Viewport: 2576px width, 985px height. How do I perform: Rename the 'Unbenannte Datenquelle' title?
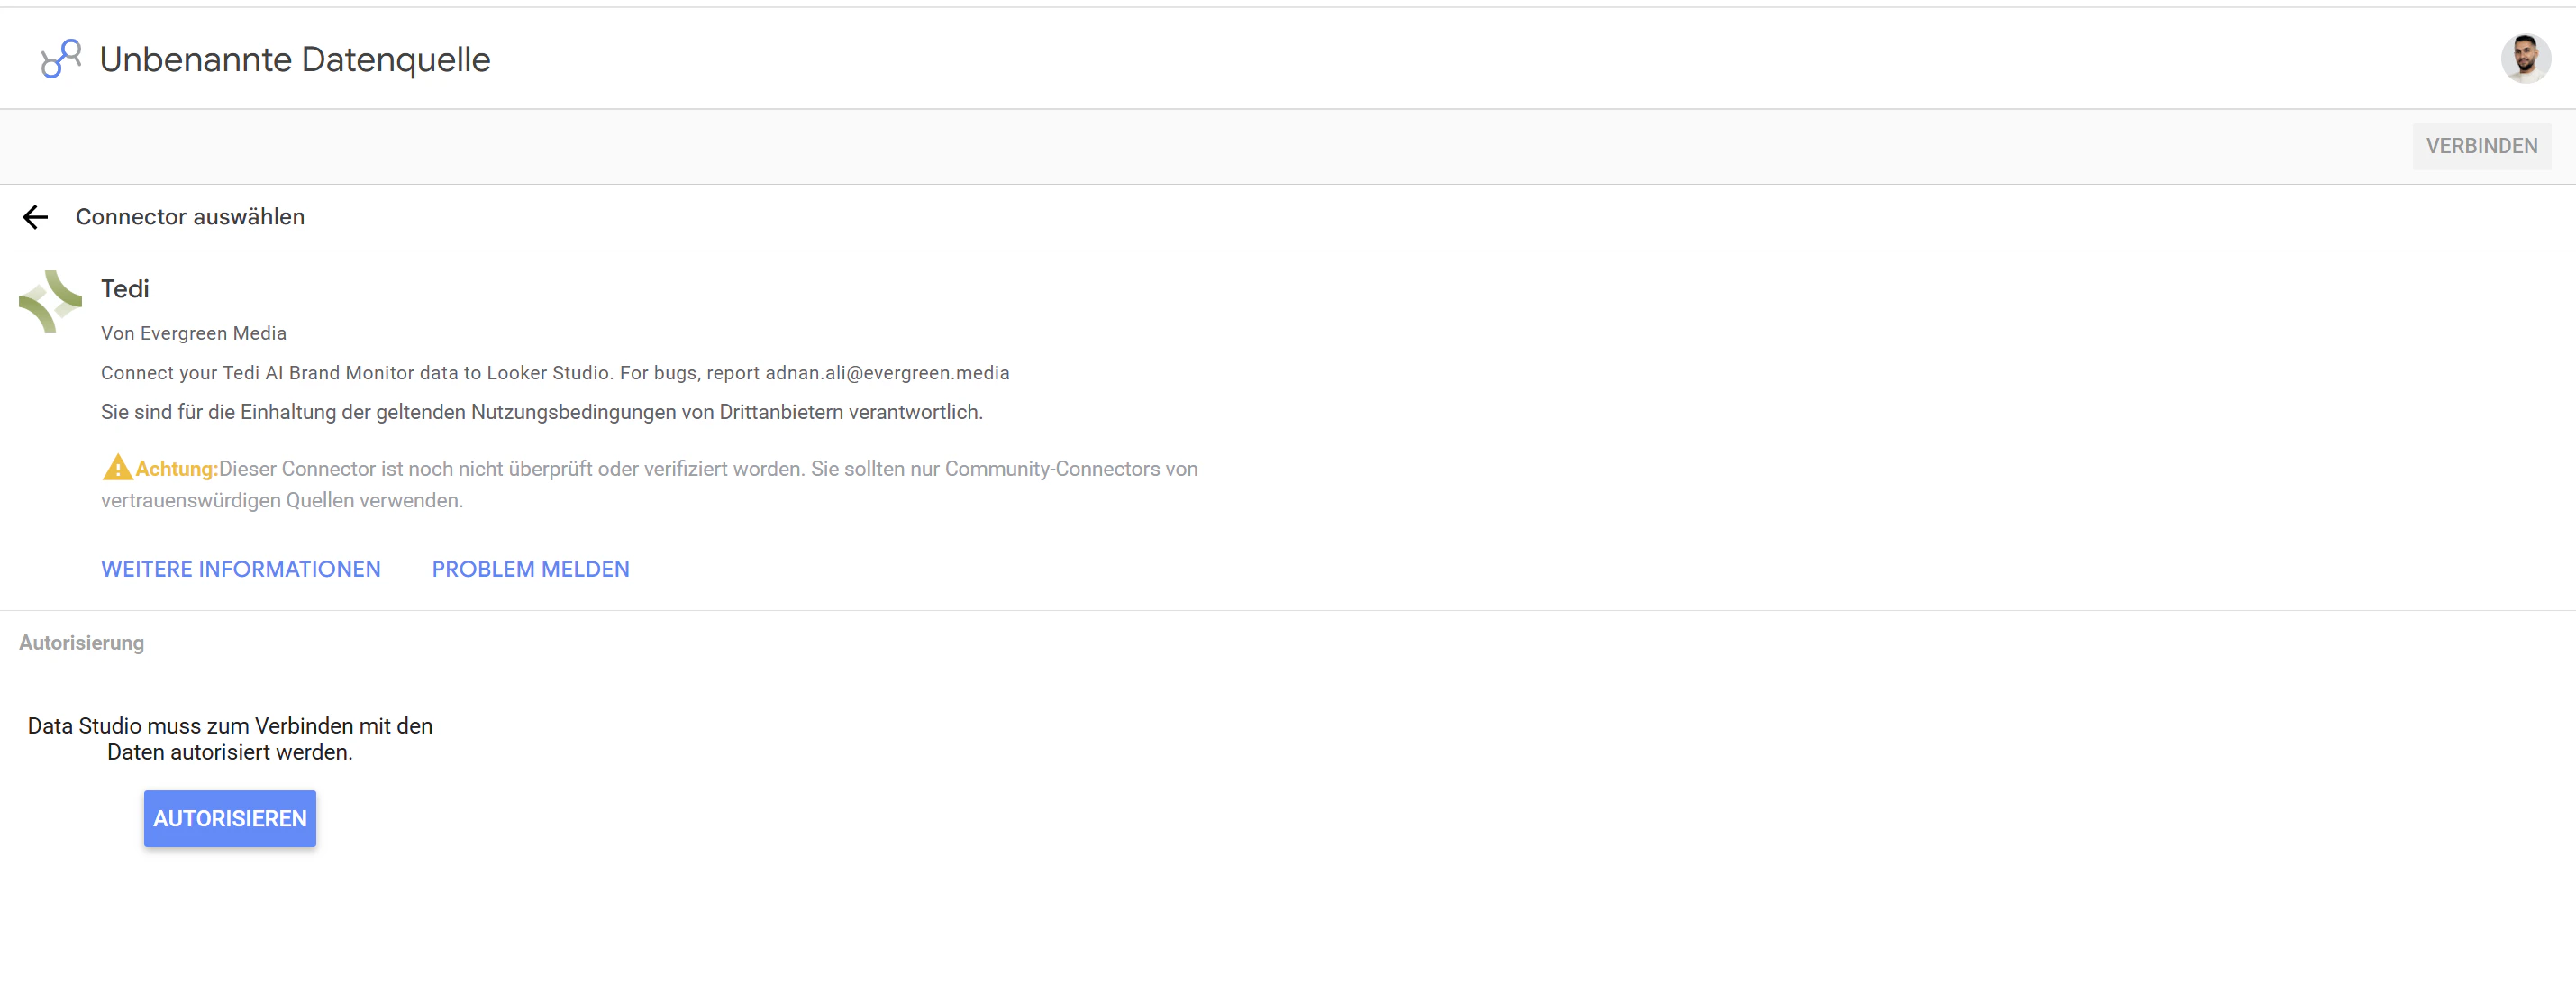pyautogui.click(x=295, y=60)
